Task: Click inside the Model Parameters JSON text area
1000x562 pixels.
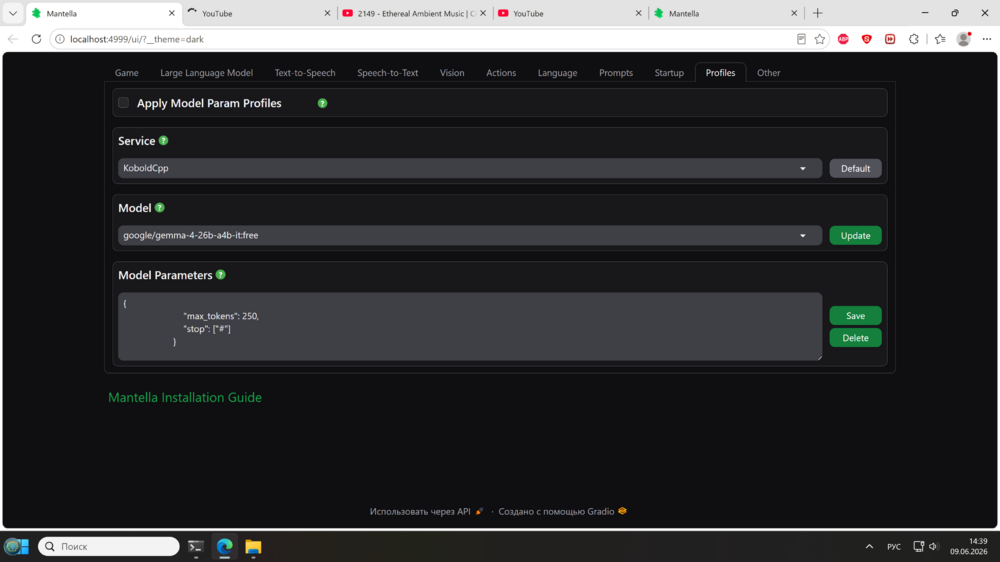Action: [470, 327]
